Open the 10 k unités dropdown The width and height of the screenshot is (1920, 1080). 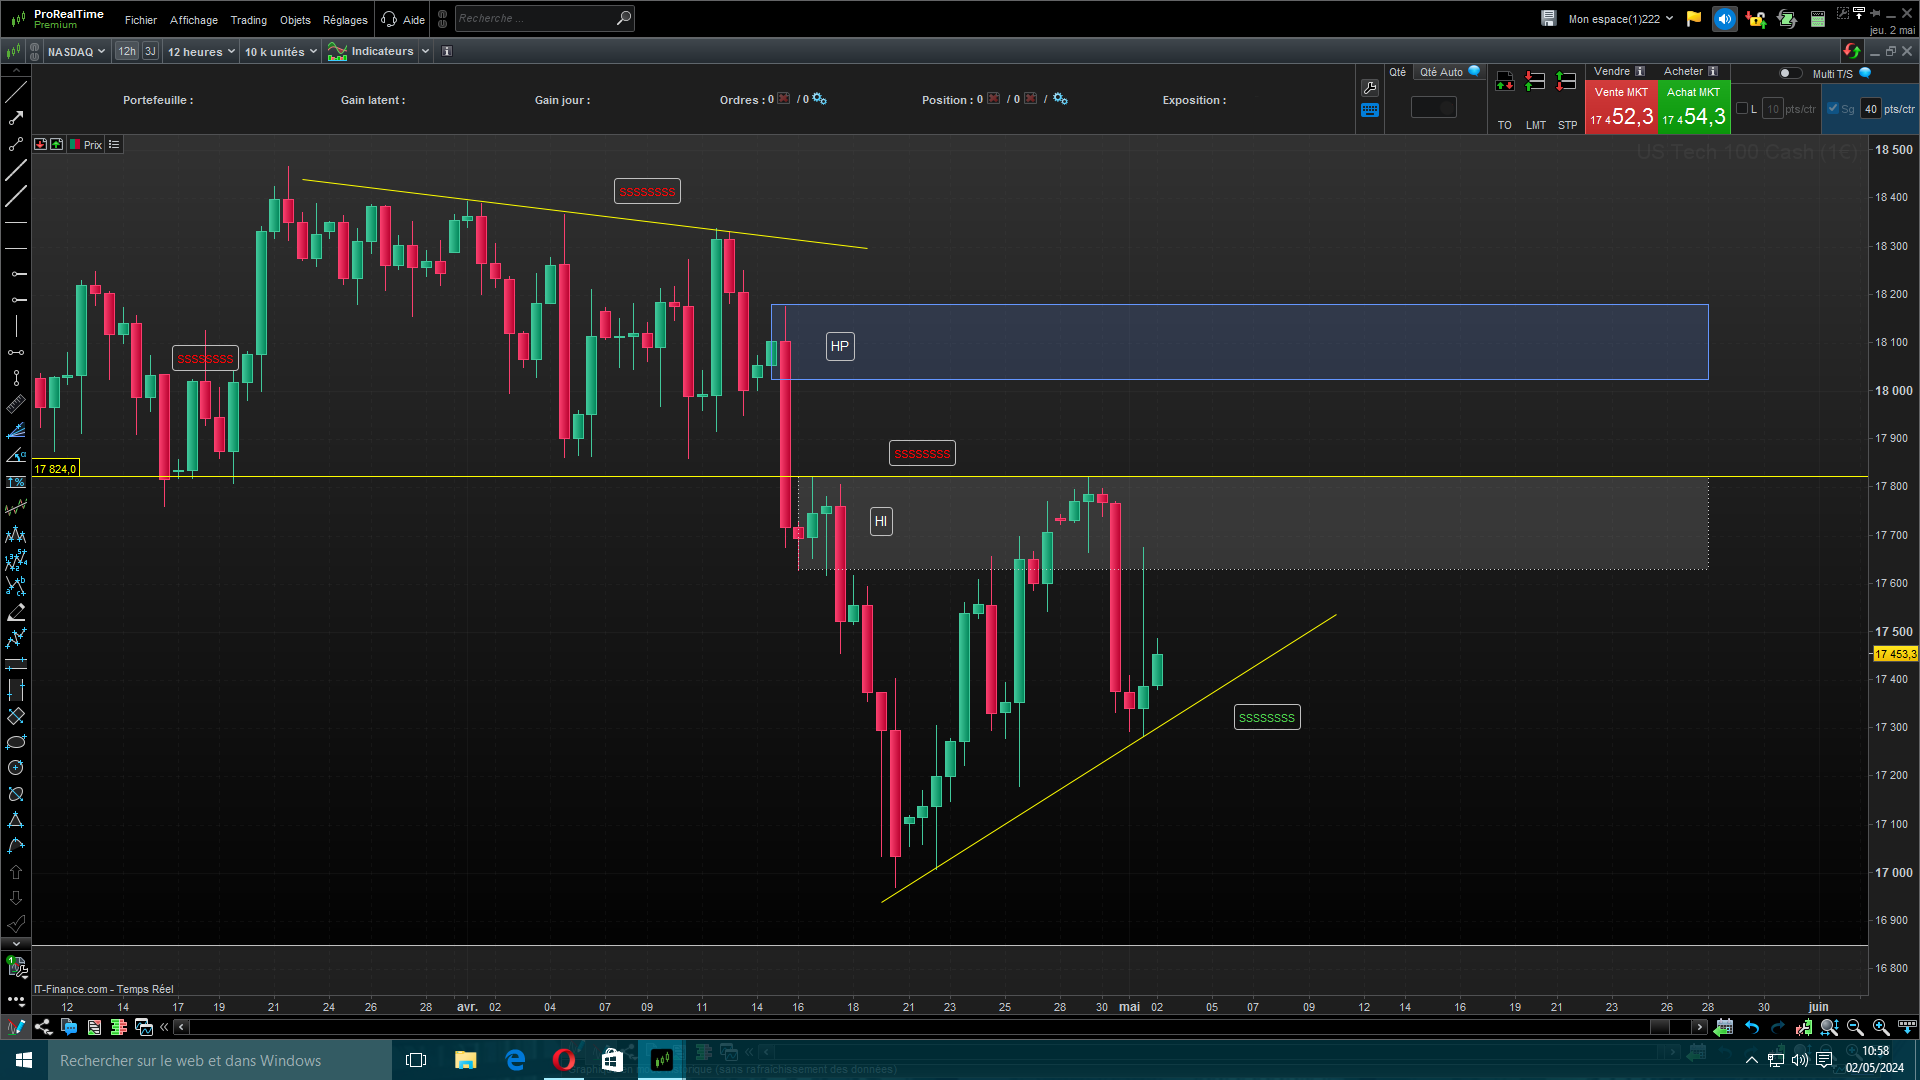coord(280,51)
